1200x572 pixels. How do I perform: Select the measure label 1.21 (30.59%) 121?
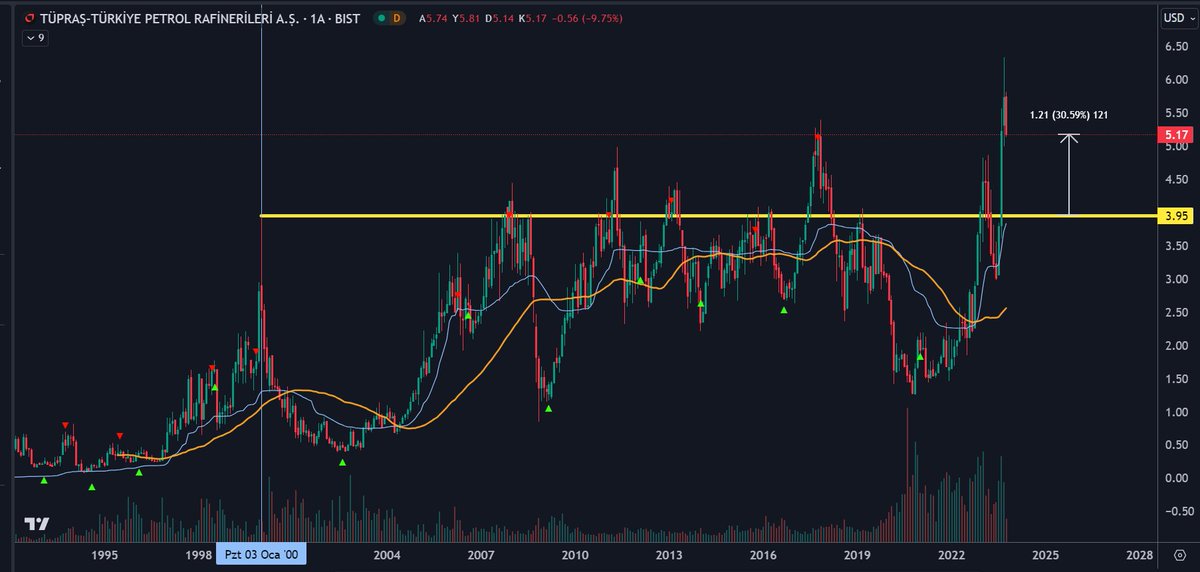click(1069, 115)
